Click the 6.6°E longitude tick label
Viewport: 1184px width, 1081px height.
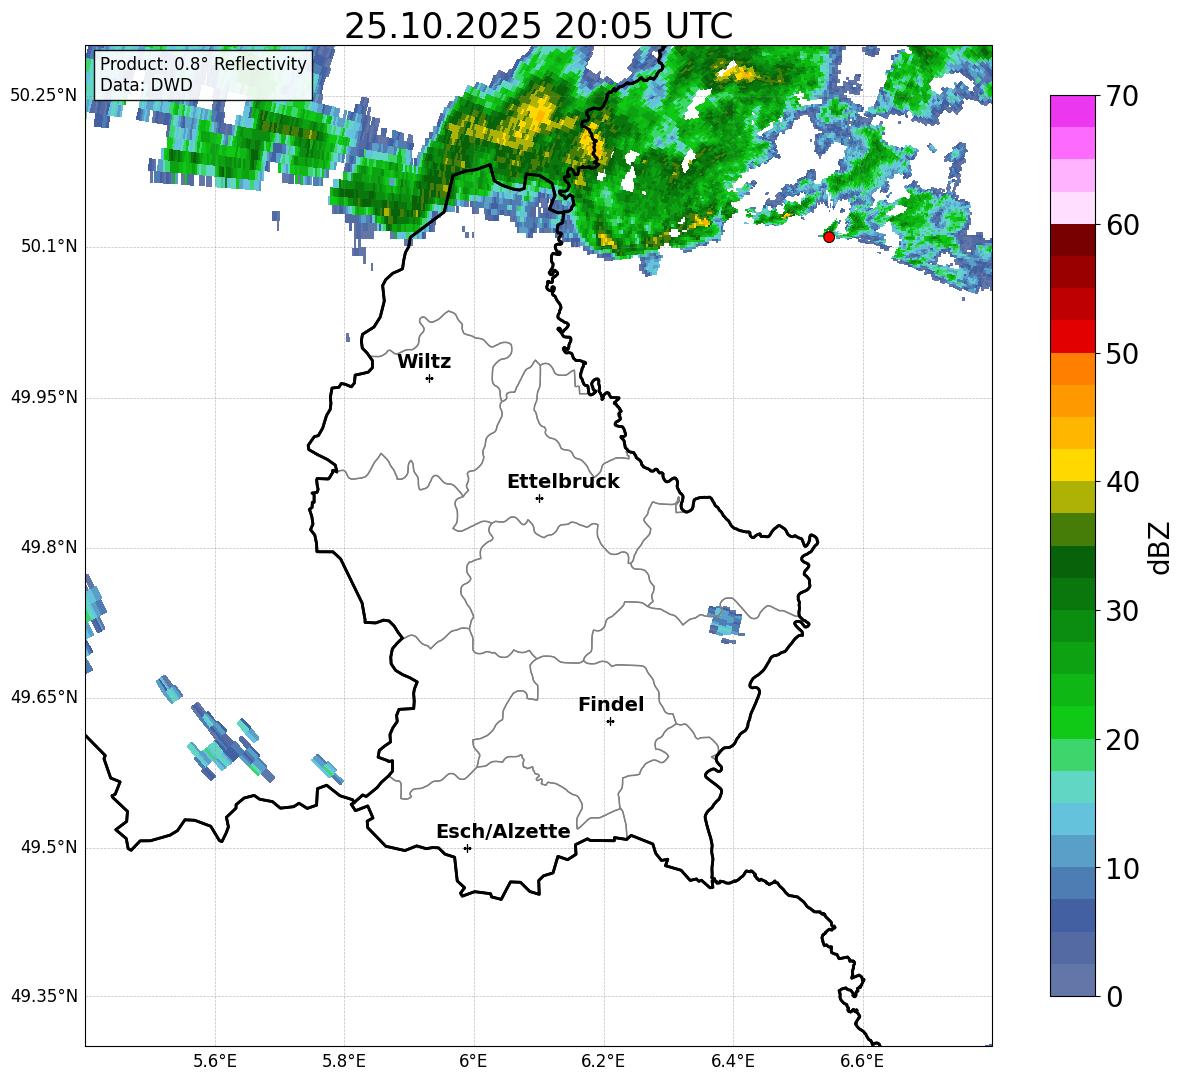coord(862,1061)
